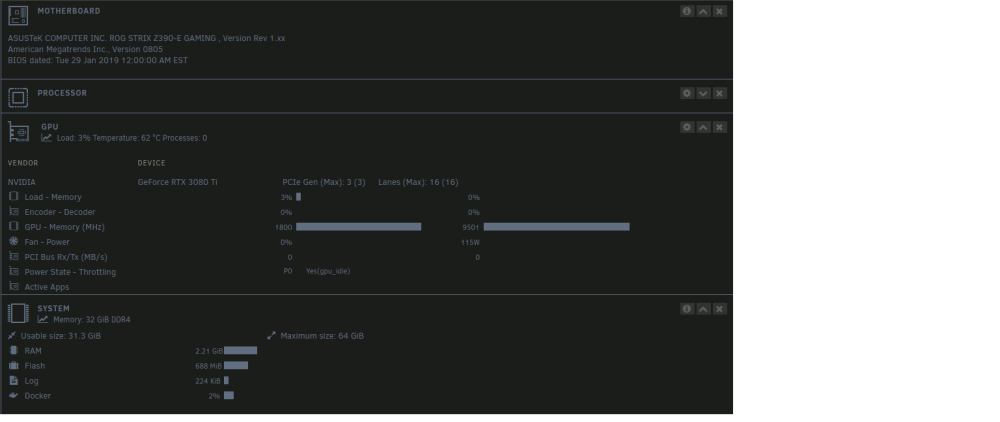Click the memory clock 9501 MHz bar
This screenshot has height=422, width=1000.
(557, 227)
